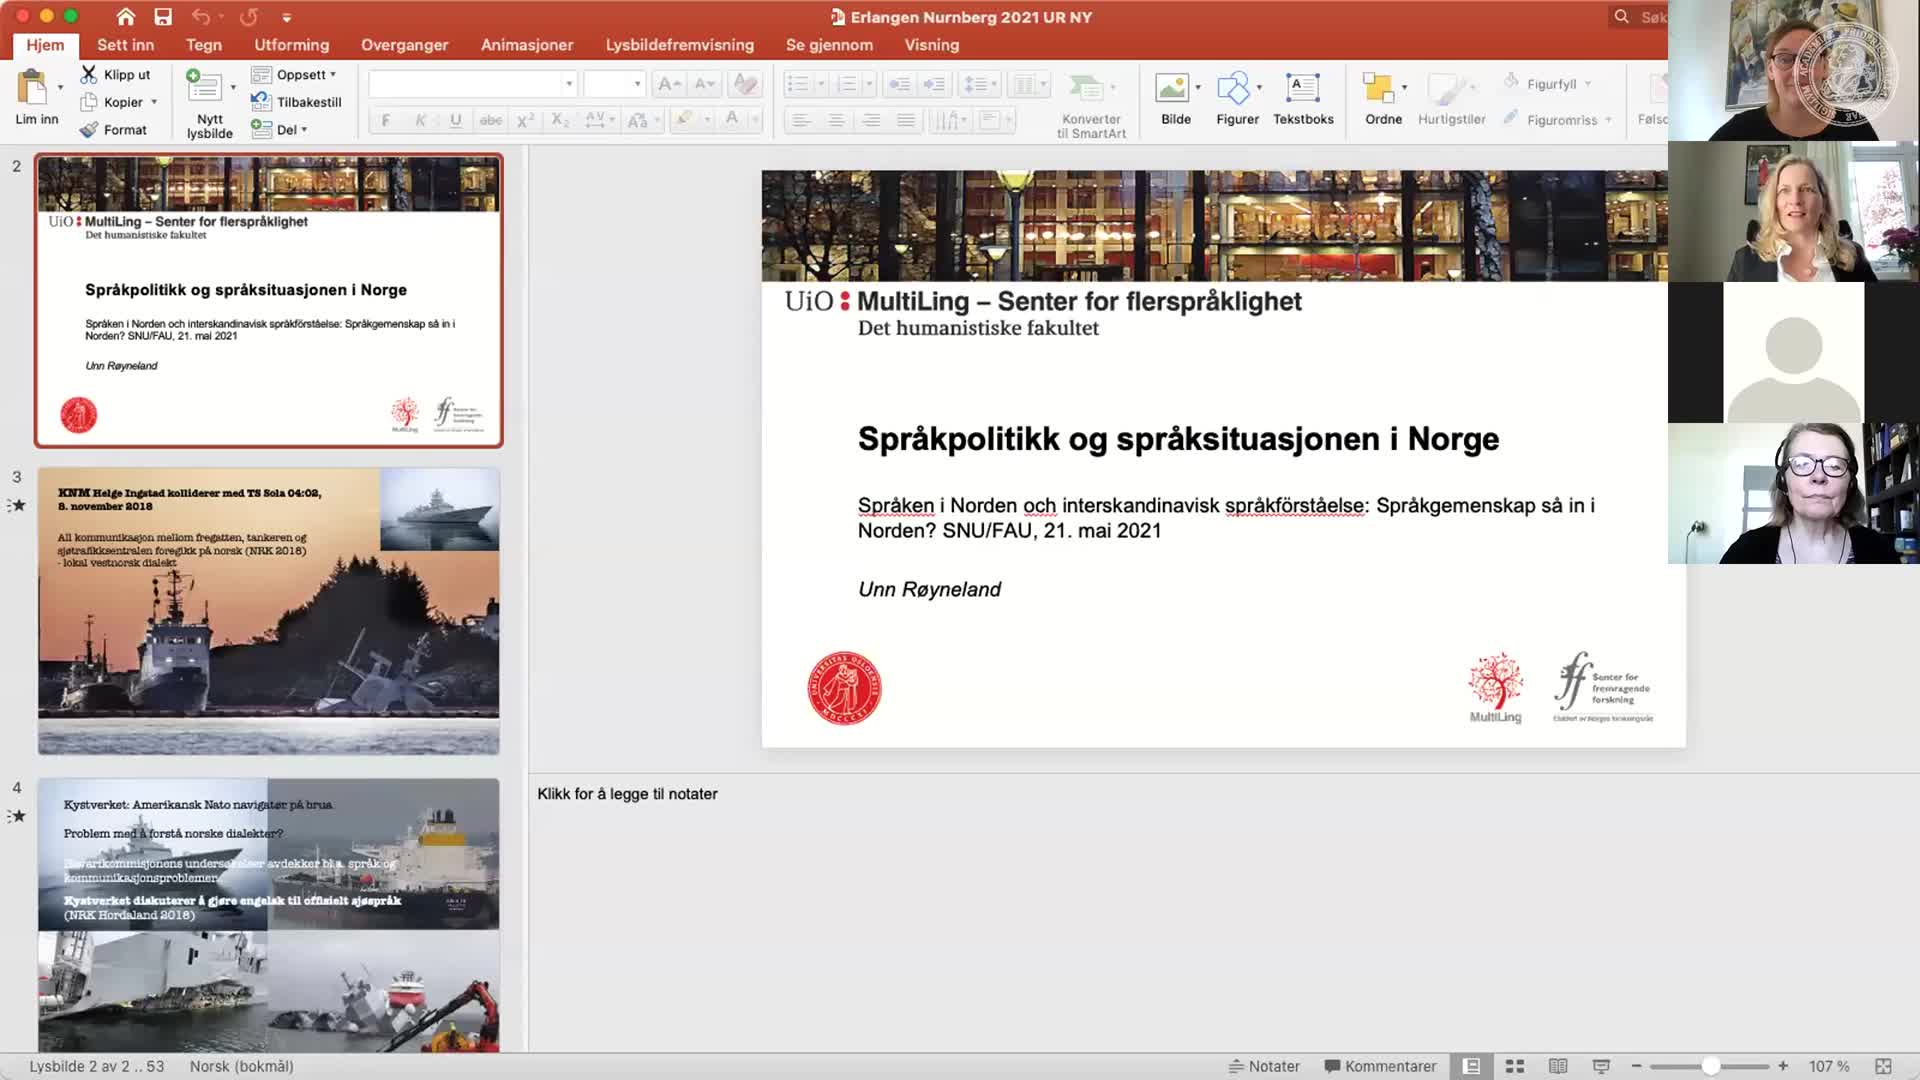Click the Ordne arrange icon

coord(1378,89)
